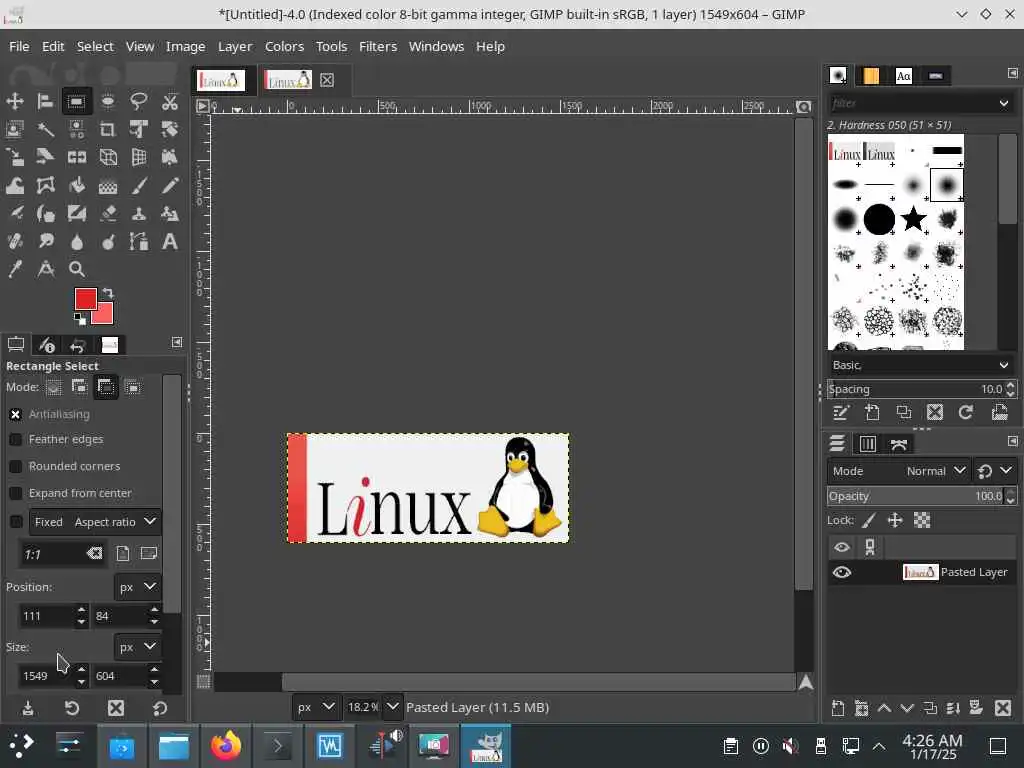Screen dimensions: 1024x768
Task: Select the Paths tool
Action: [x=138, y=242]
